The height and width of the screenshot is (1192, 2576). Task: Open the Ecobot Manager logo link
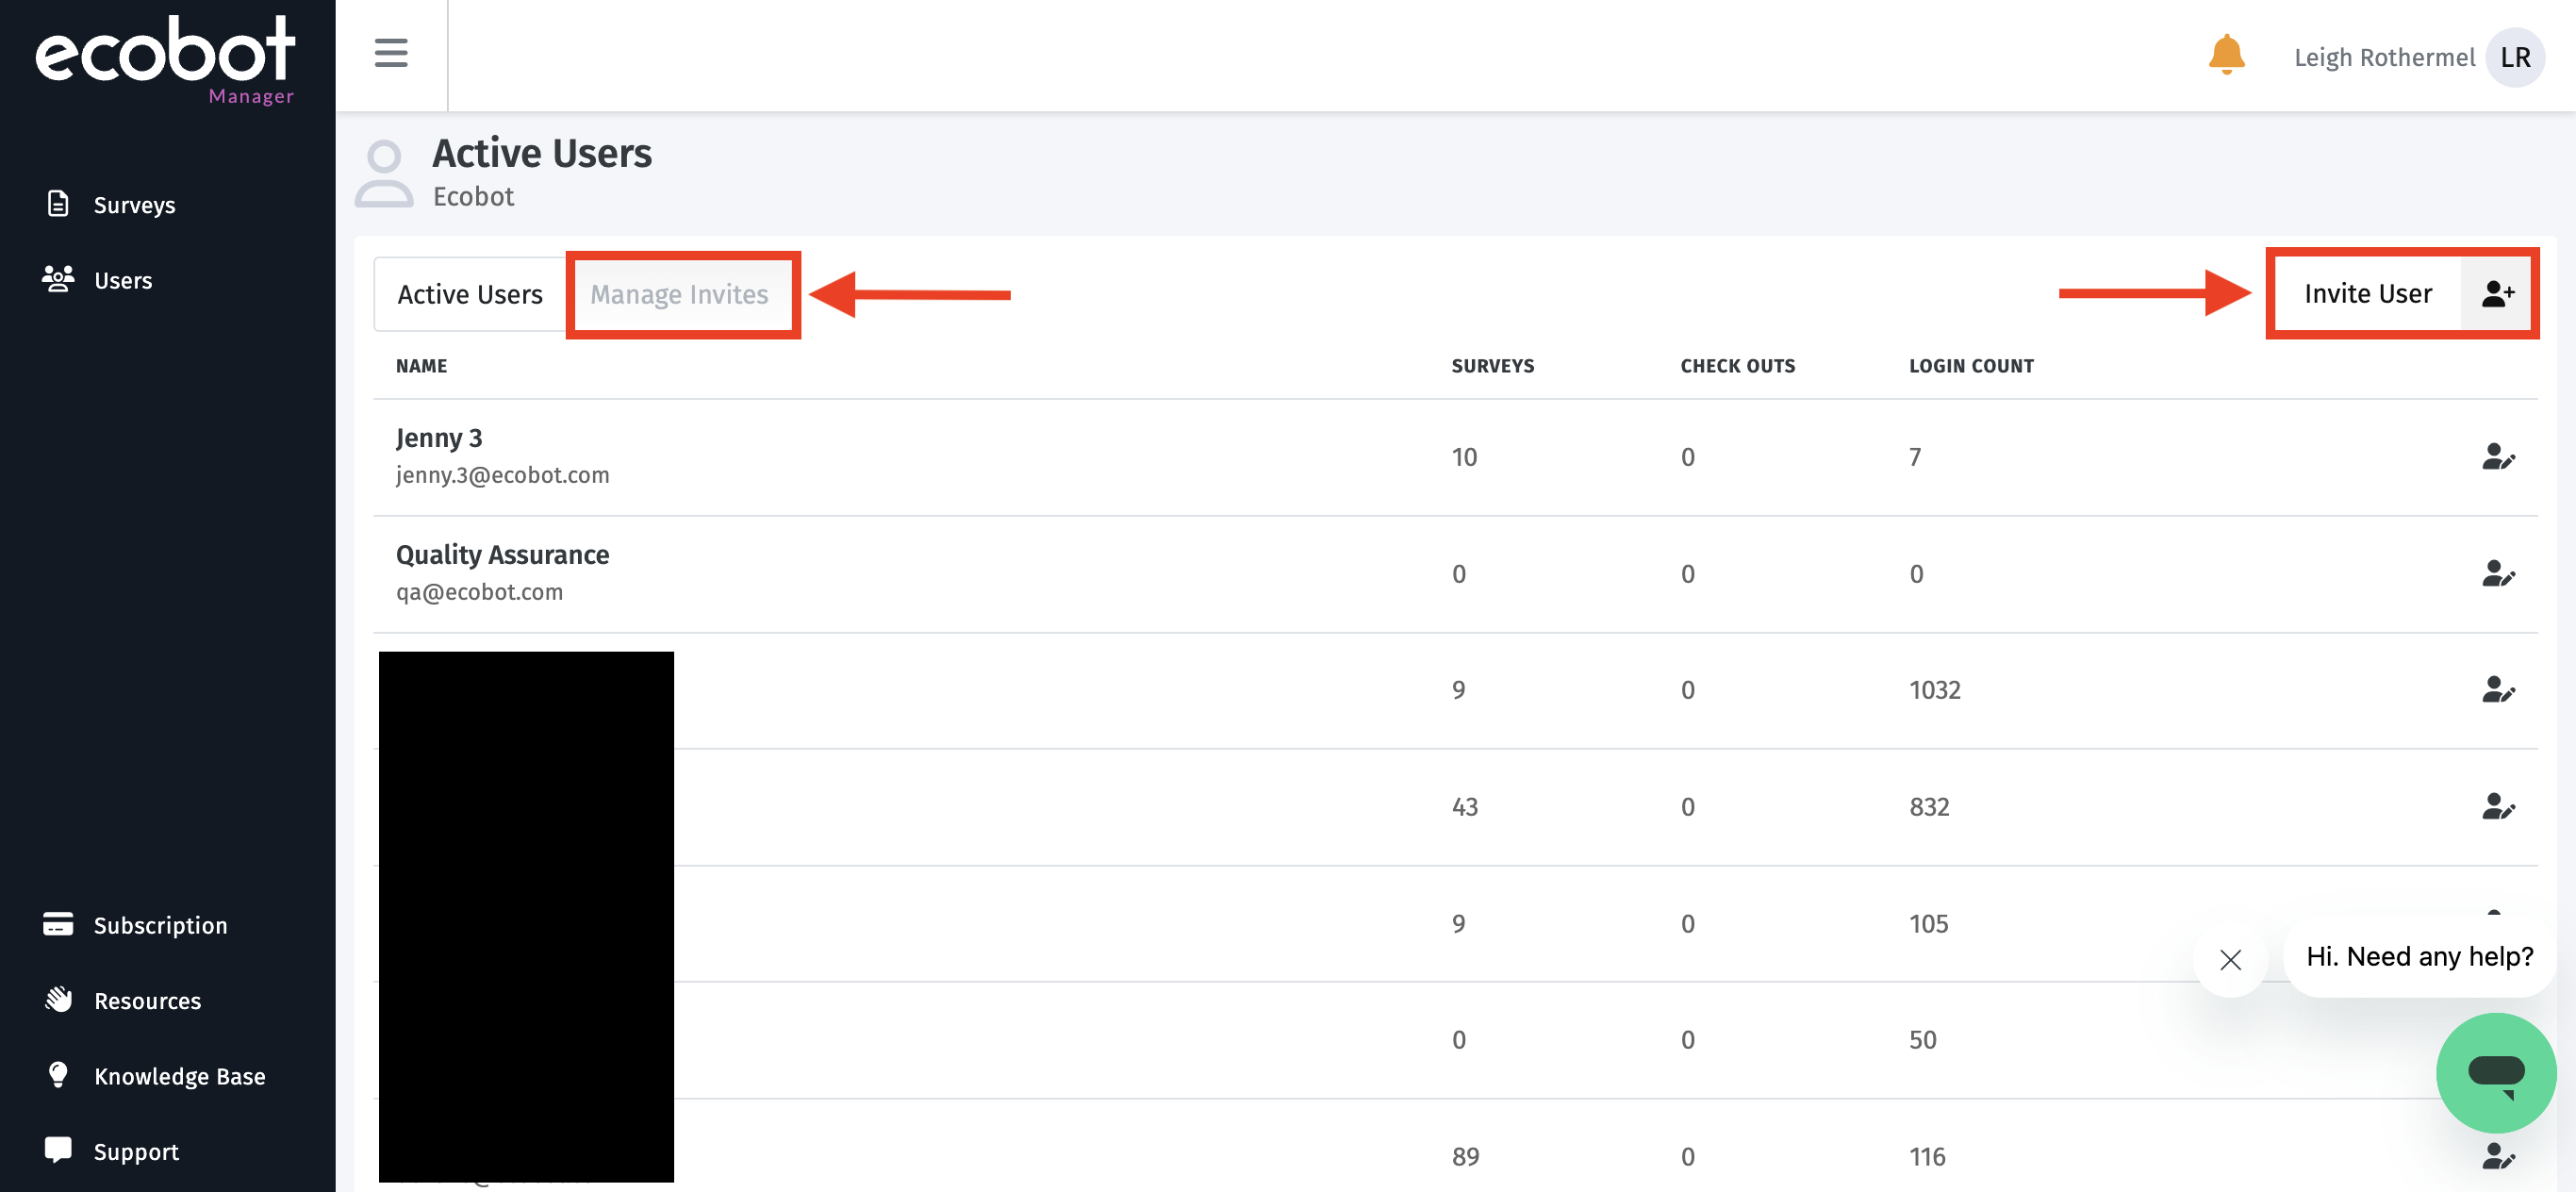(x=165, y=57)
